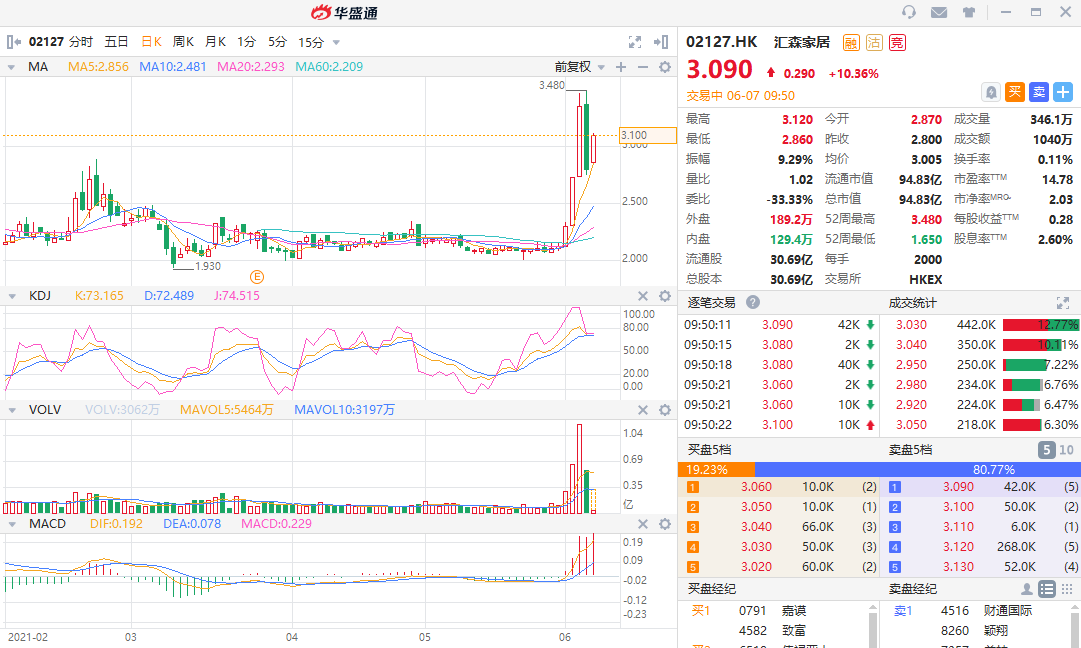Click the 3.100 price axis label
This screenshot has height=648, width=1081.
pos(648,135)
